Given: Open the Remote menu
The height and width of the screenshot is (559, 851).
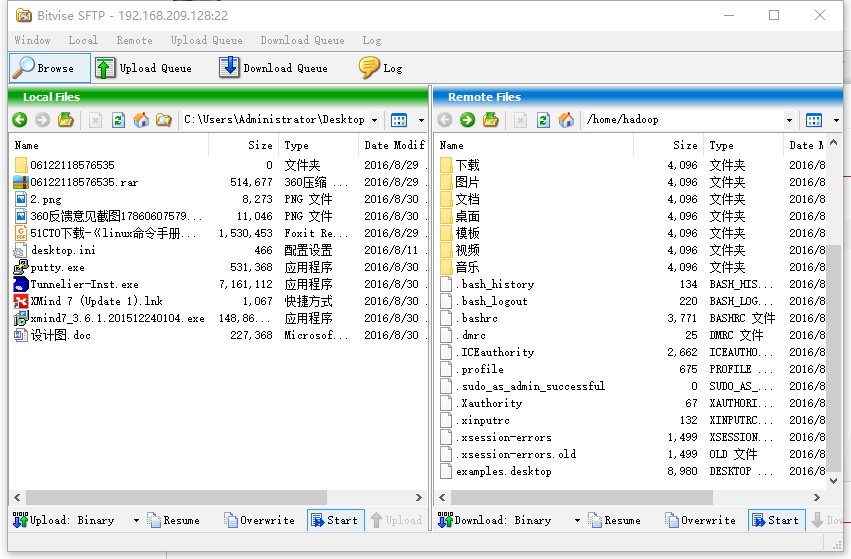Looking at the screenshot, I should point(134,40).
